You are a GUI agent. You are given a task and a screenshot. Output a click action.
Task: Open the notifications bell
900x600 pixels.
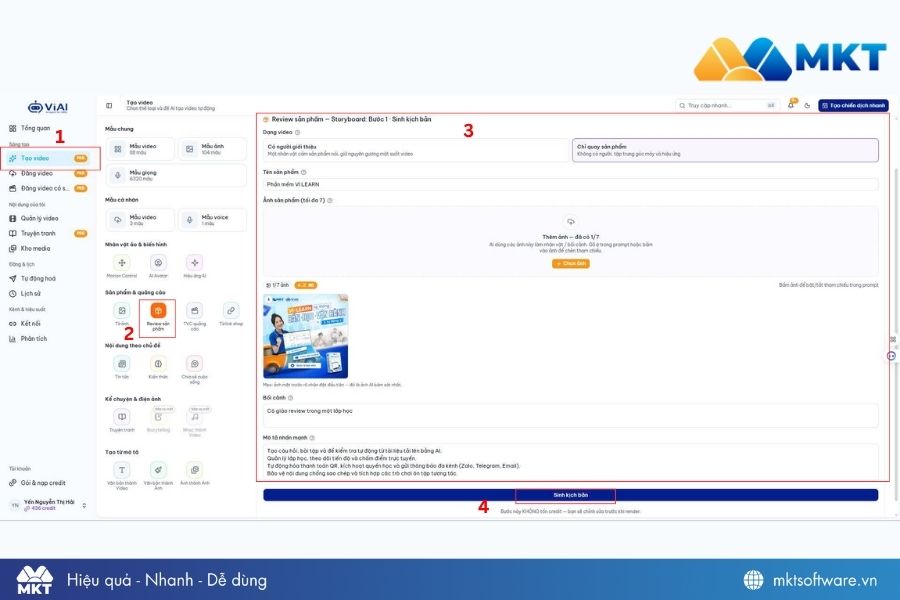click(x=792, y=105)
